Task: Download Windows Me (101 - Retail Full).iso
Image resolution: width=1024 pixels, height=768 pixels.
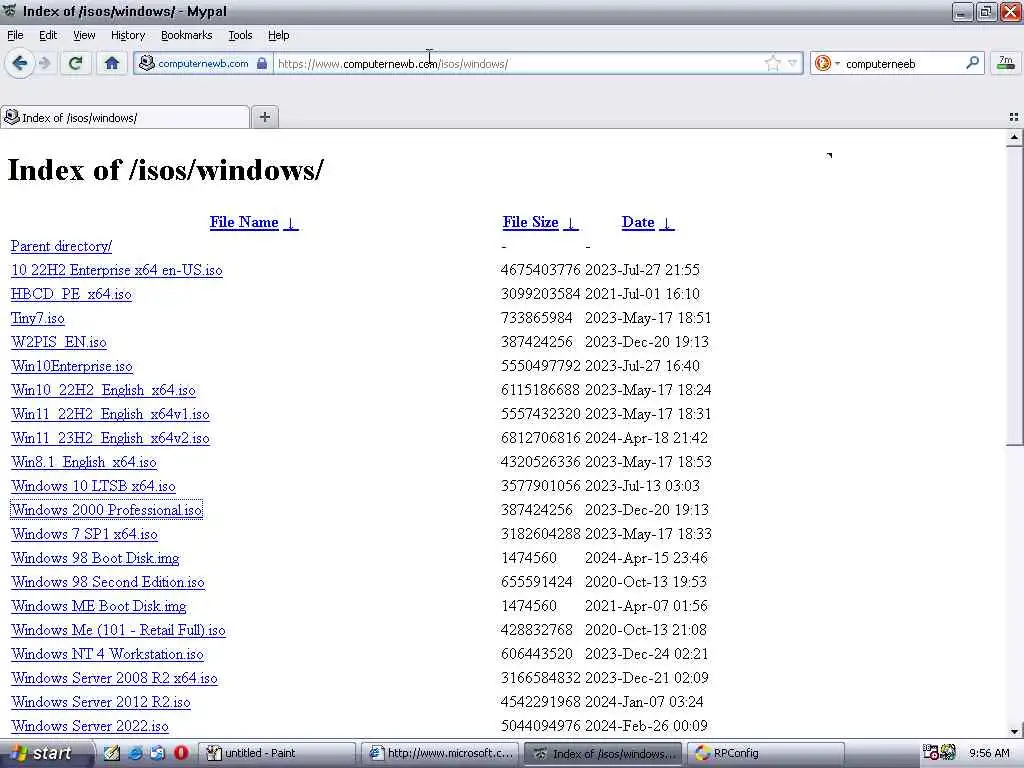Action: (x=118, y=630)
